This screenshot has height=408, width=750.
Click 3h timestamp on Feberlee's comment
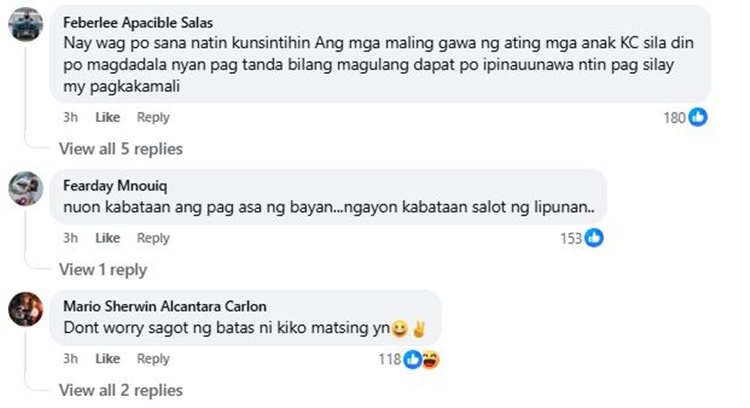point(70,117)
